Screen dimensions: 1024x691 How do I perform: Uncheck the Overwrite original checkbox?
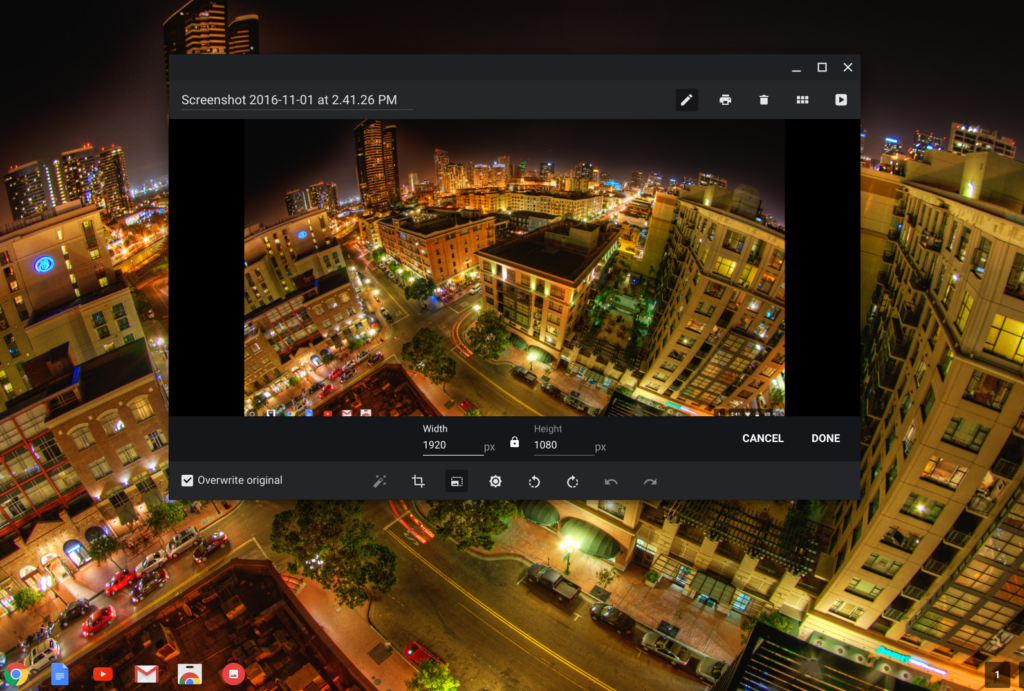pyautogui.click(x=187, y=480)
